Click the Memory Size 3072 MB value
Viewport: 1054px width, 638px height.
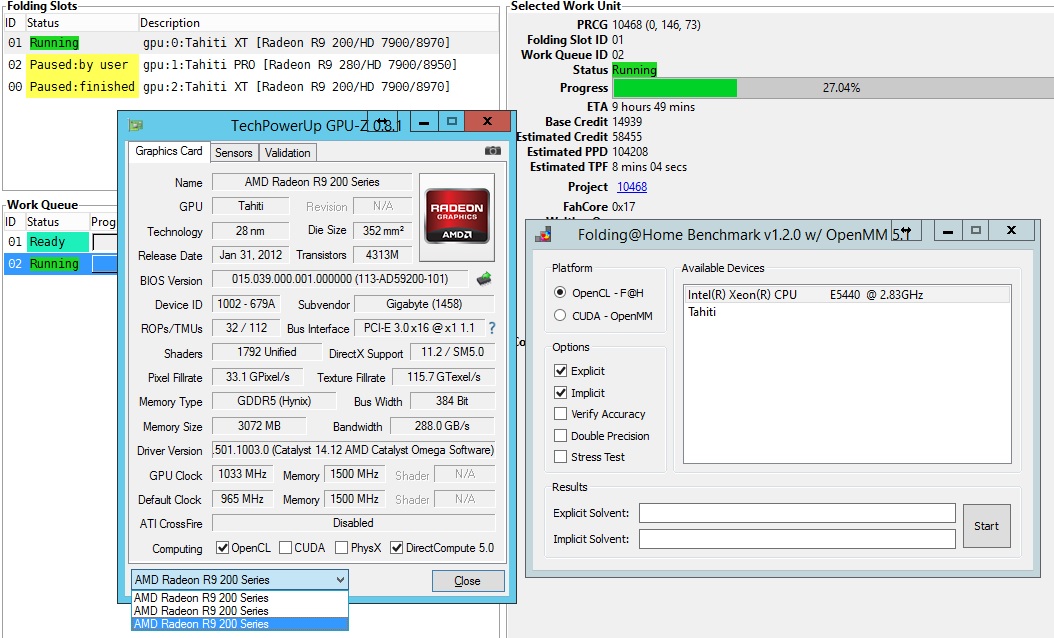[259, 426]
